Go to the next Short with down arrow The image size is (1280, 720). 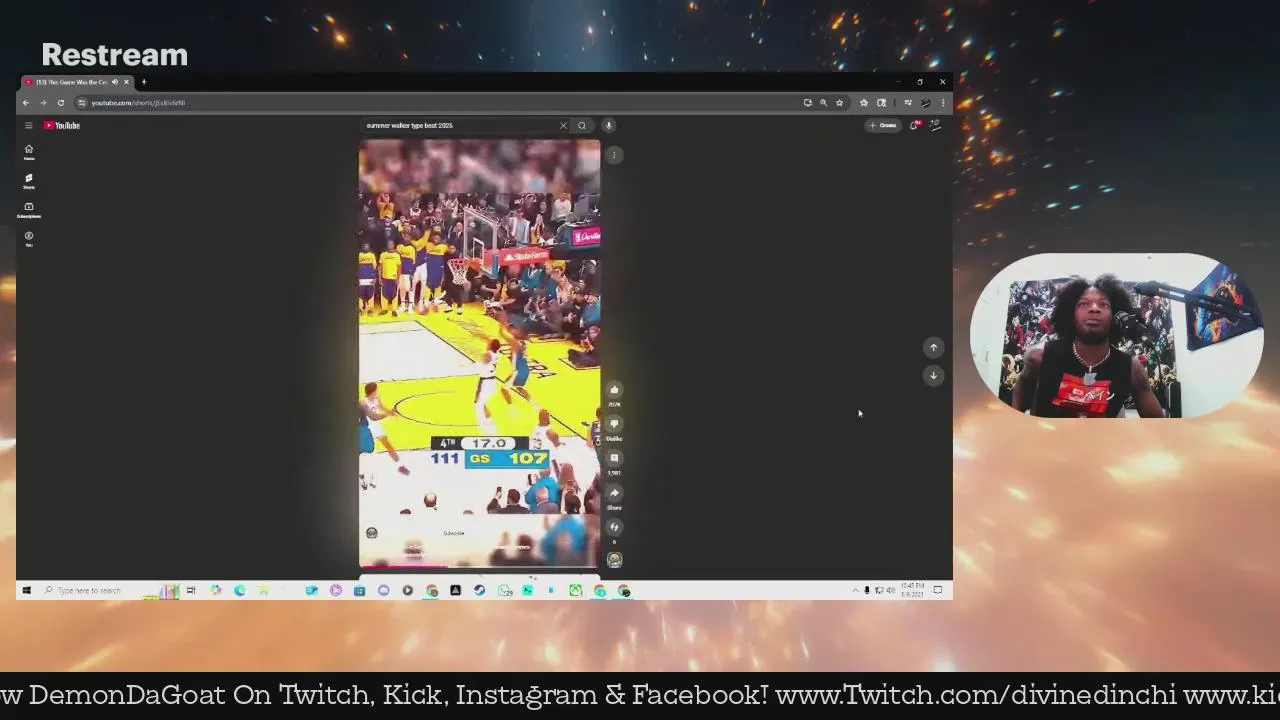tap(933, 376)
